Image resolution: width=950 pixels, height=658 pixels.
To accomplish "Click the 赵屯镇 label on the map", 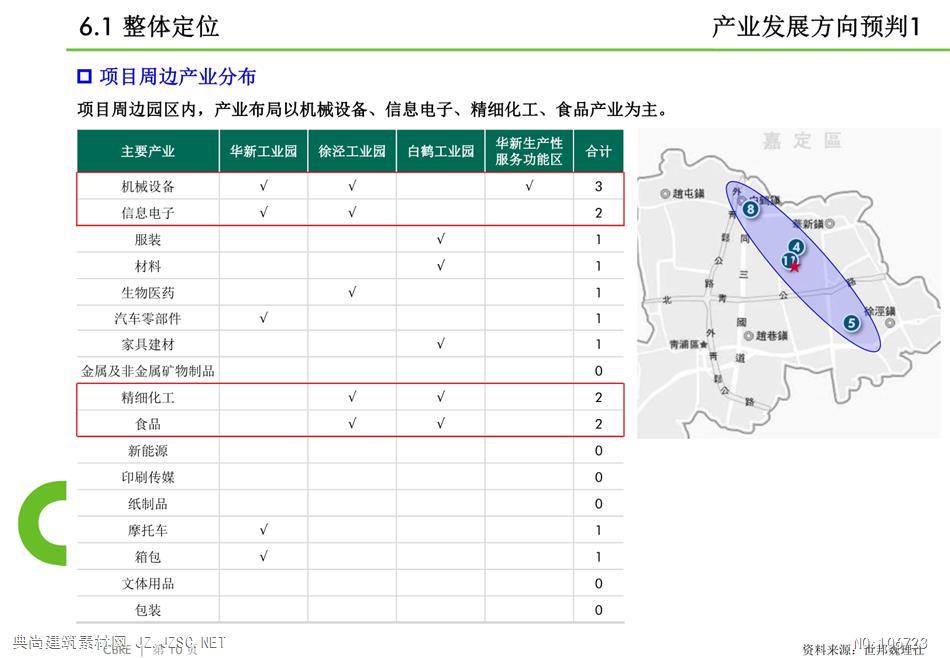I will [x=688, y=193].
